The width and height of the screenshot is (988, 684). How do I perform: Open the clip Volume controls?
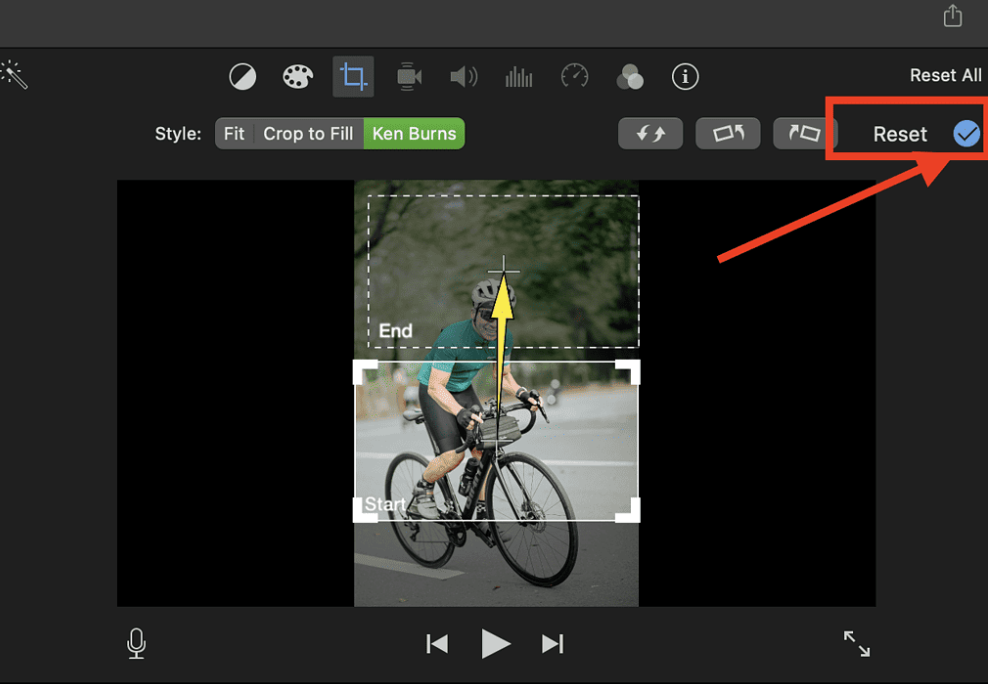click(463, 76)
